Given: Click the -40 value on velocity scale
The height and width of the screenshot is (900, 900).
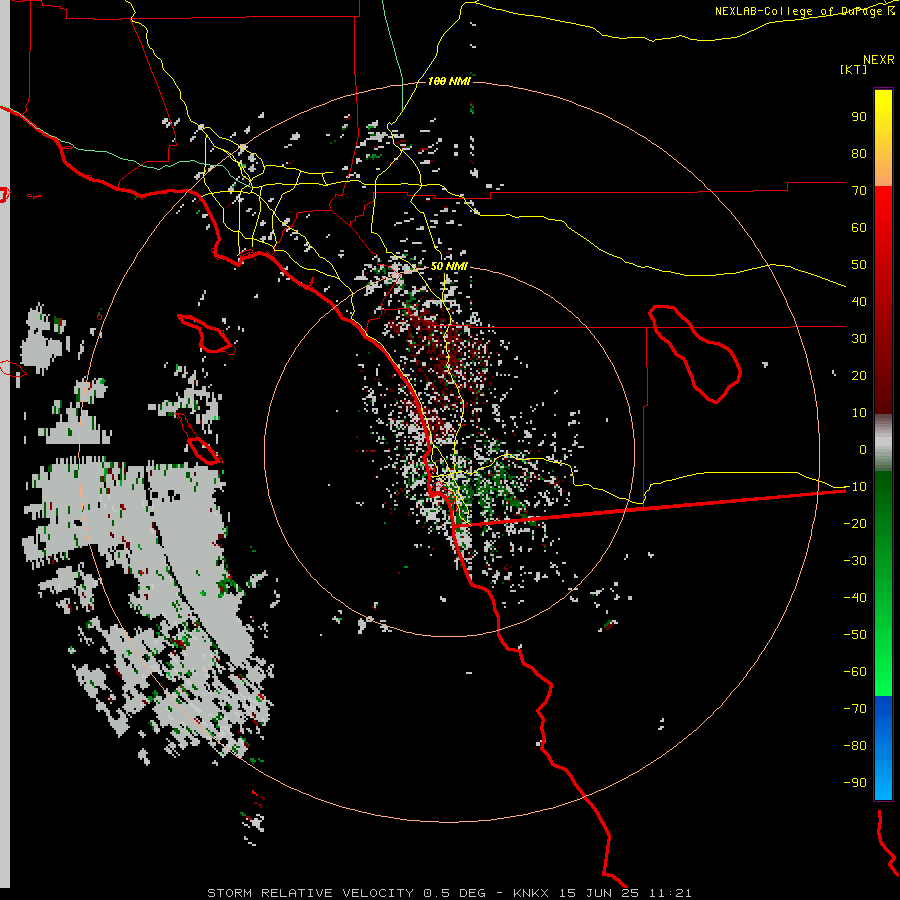Looking at the screenshot, I should [x=855, y=598].
